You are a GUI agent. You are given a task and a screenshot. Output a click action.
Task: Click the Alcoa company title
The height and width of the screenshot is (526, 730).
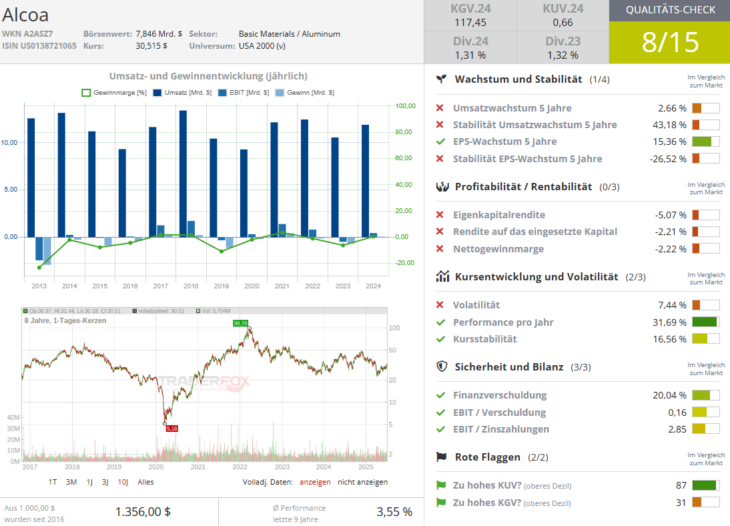(25, 15)
